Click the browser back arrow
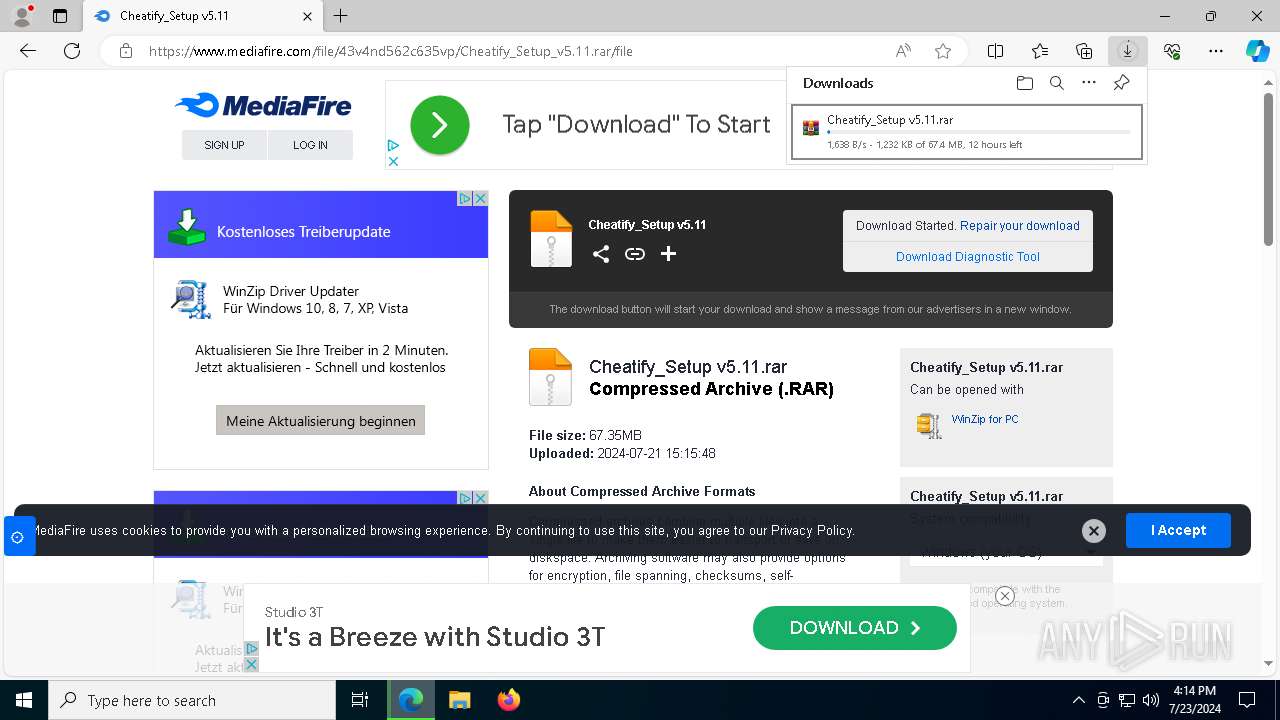Screen dimensions: 1280x720 [28, 51]
